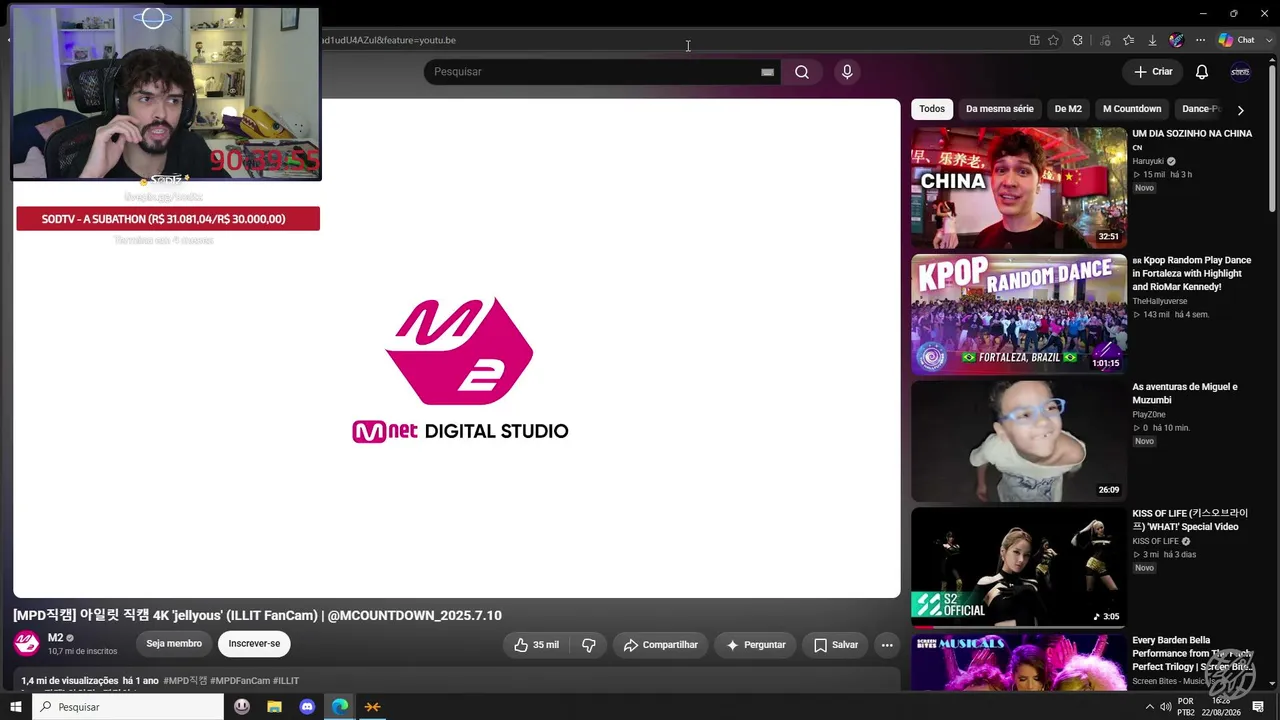Click TheHallyuverse channel name
The width and height of the screenshot is (1280, 720).
1160,301
